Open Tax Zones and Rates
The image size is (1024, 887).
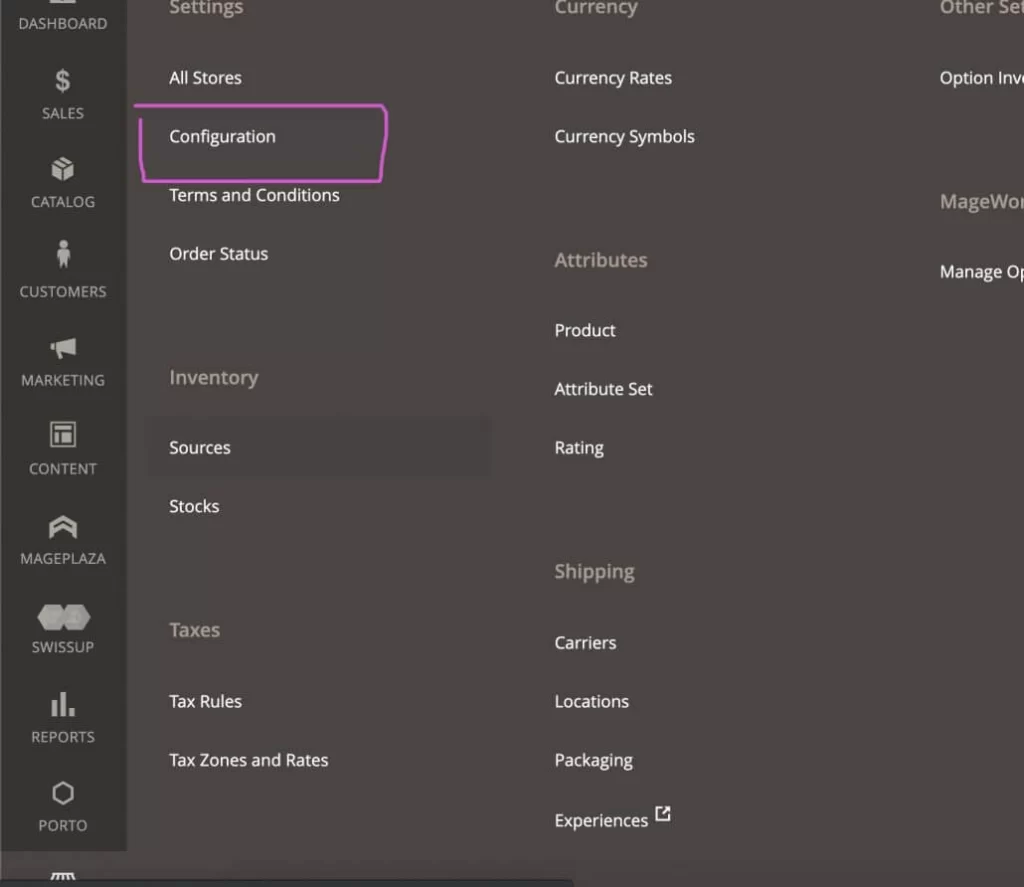(x=248, y=760)
